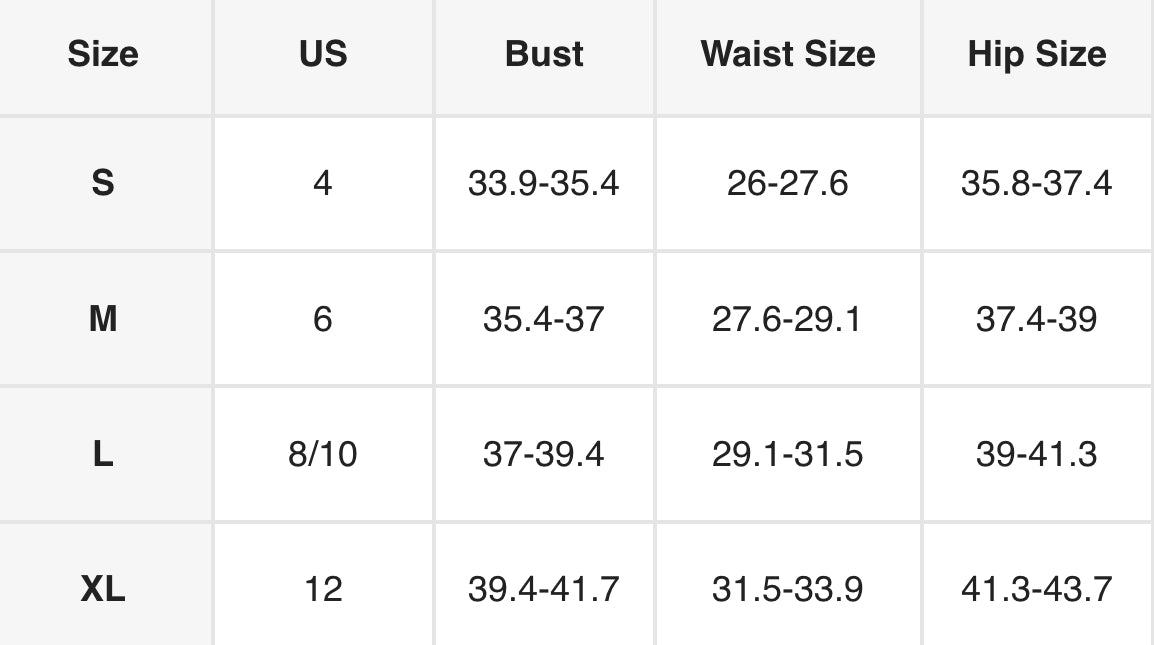Click bust value 39.4-41.7
Image resolution: width=1154 pixels, height=645 pixels.
(x=544, y=589)
